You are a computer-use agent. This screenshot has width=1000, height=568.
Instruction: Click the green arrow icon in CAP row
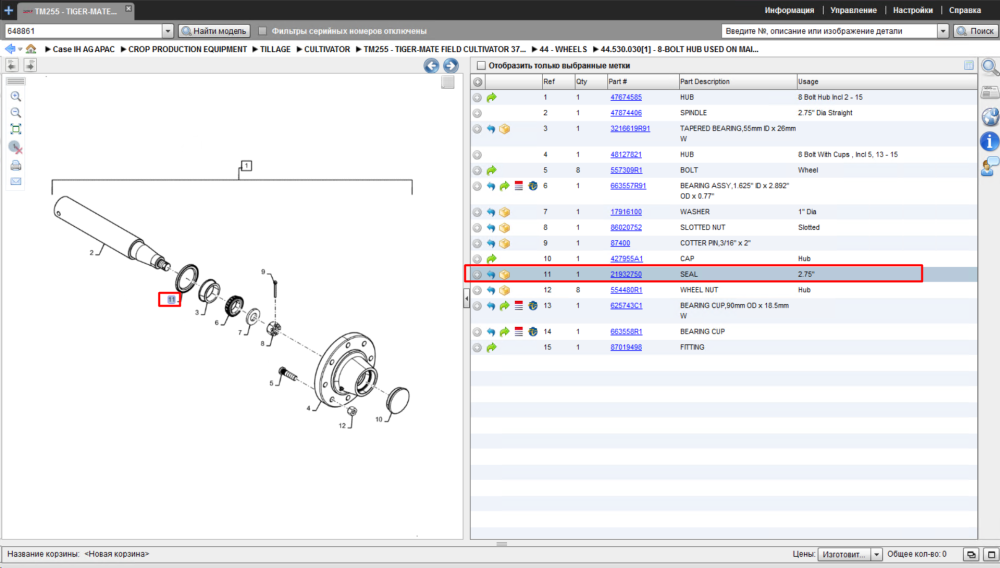[491, 259]
